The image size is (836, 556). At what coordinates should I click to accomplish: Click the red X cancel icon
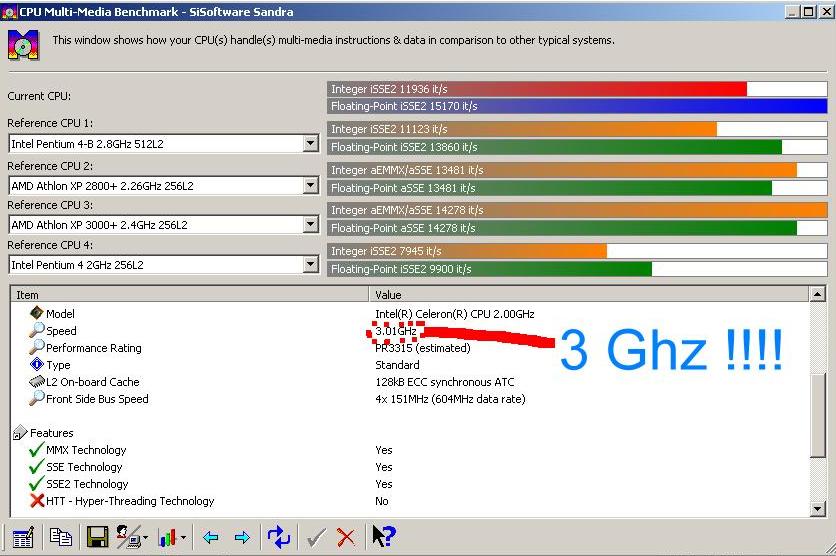(x=346, y=537)
